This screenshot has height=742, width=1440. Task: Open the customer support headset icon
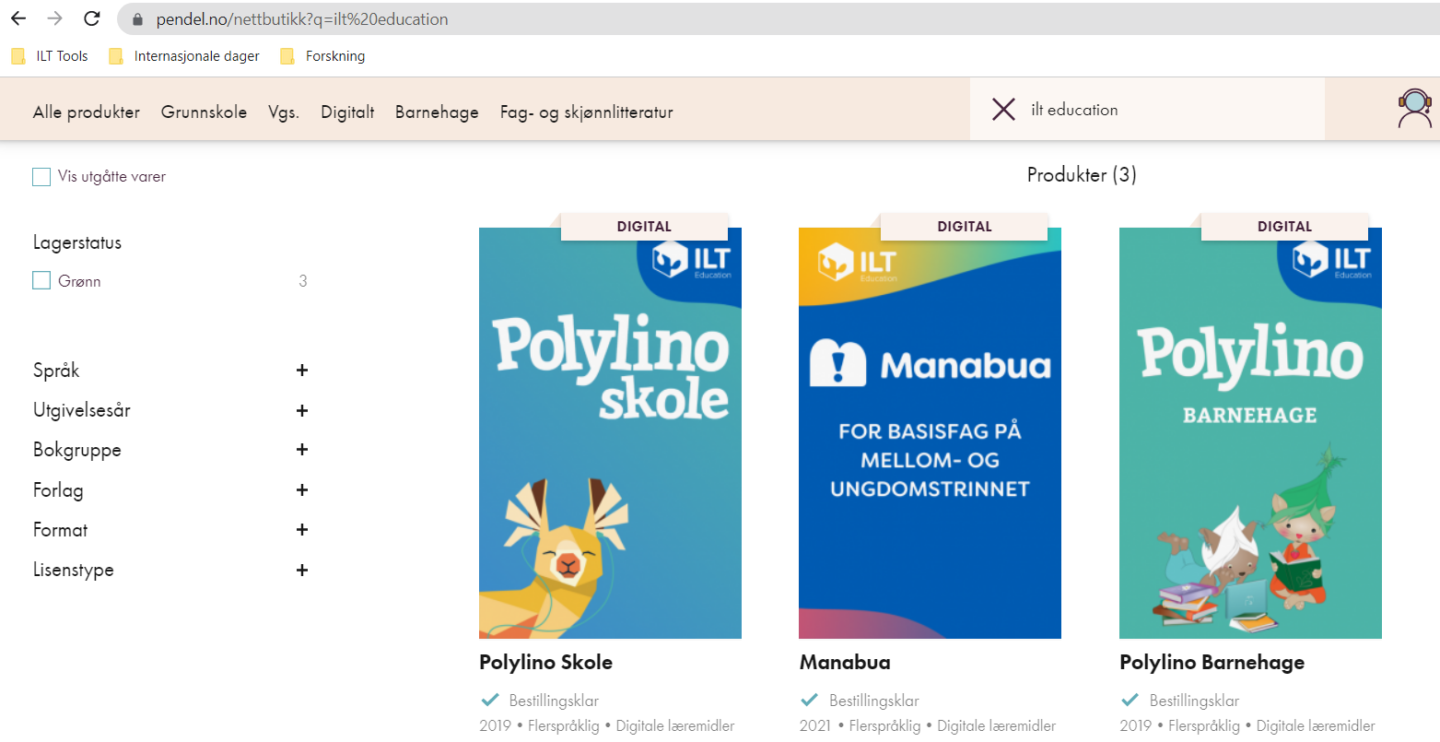point(1414,109)
